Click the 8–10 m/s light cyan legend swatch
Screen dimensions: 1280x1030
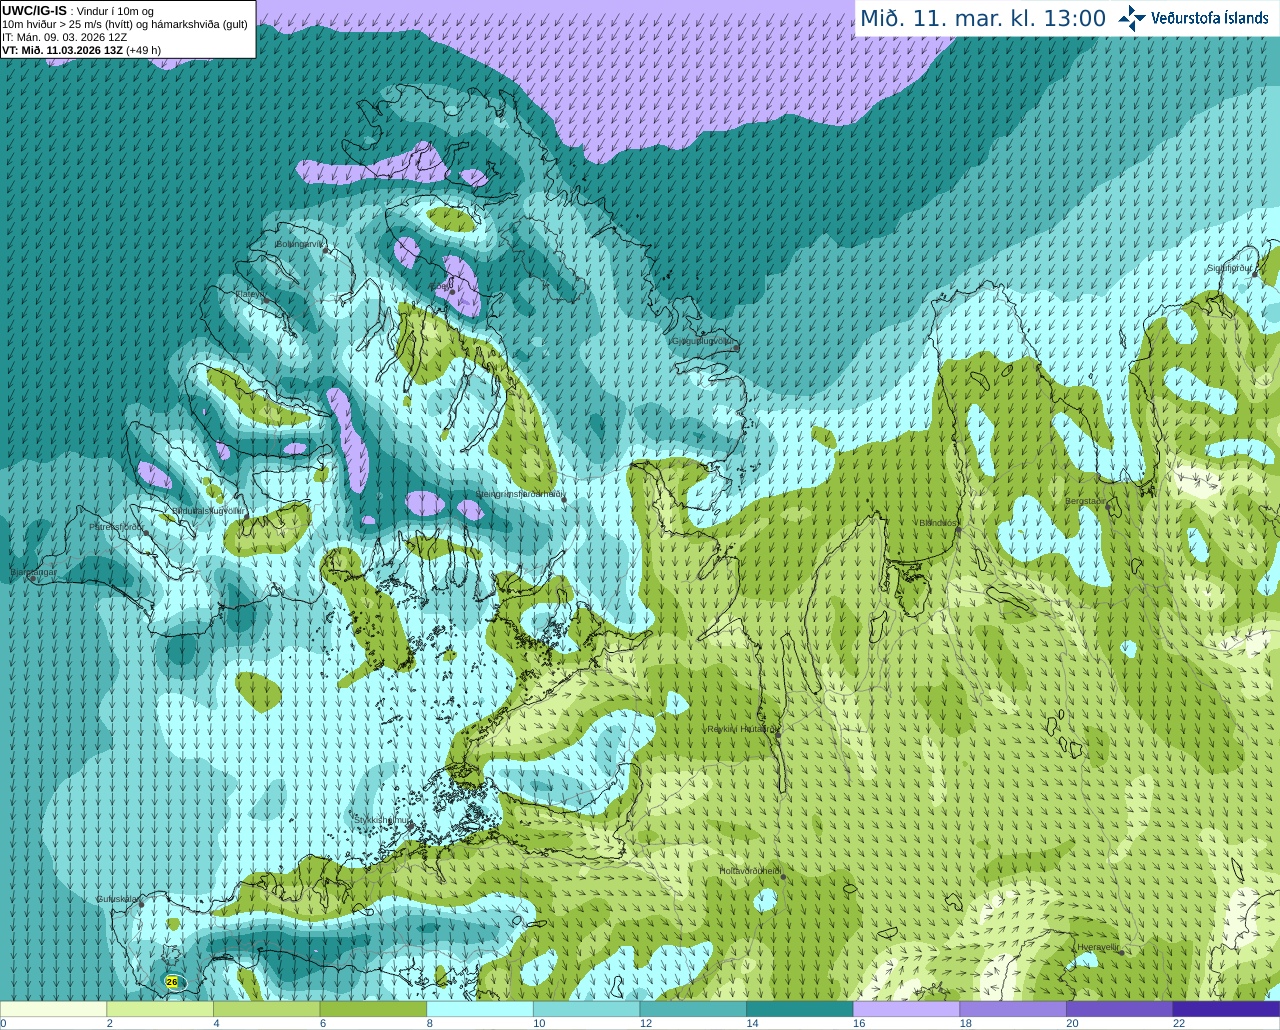point(480,1009)
